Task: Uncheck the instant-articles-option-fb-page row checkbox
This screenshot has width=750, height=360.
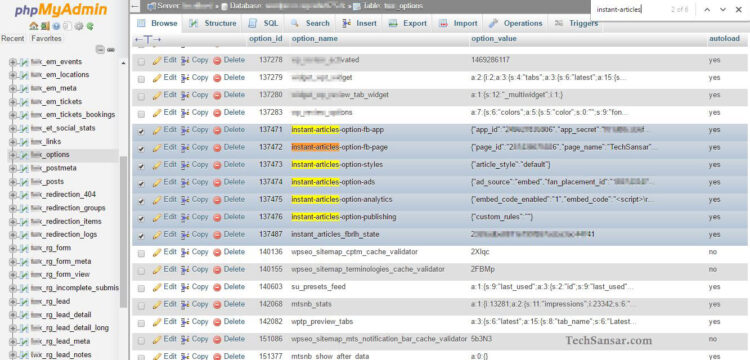Action: (141, 149)
